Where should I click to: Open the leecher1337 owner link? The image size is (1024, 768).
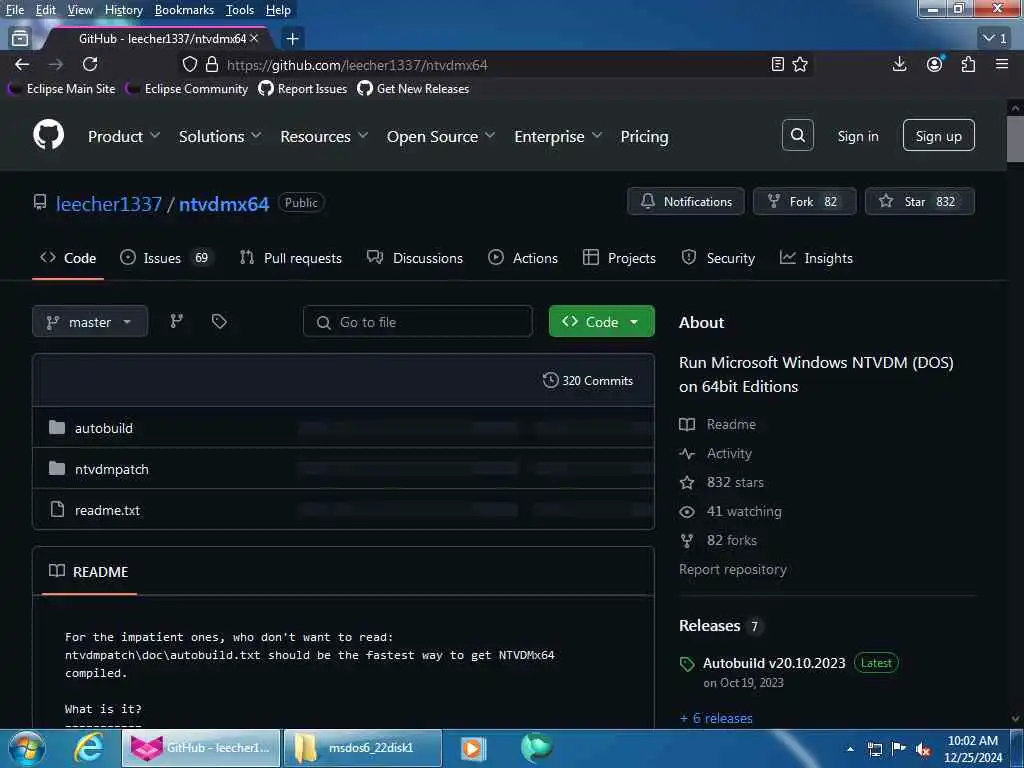[x=108, y=204]
